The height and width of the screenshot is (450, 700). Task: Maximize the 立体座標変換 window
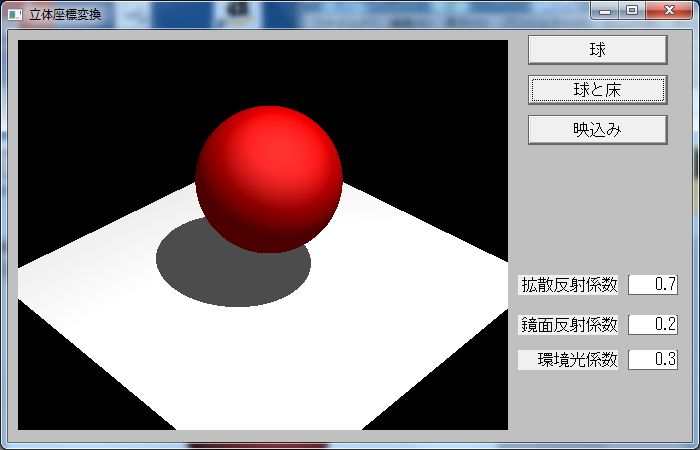(632, 11)
